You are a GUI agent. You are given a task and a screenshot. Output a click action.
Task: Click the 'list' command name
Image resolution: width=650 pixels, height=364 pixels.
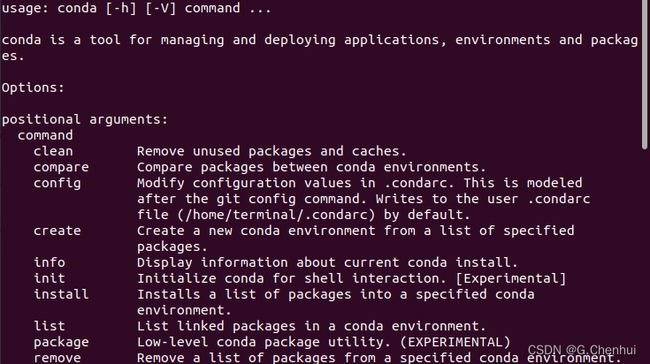[x=49, y=326]
